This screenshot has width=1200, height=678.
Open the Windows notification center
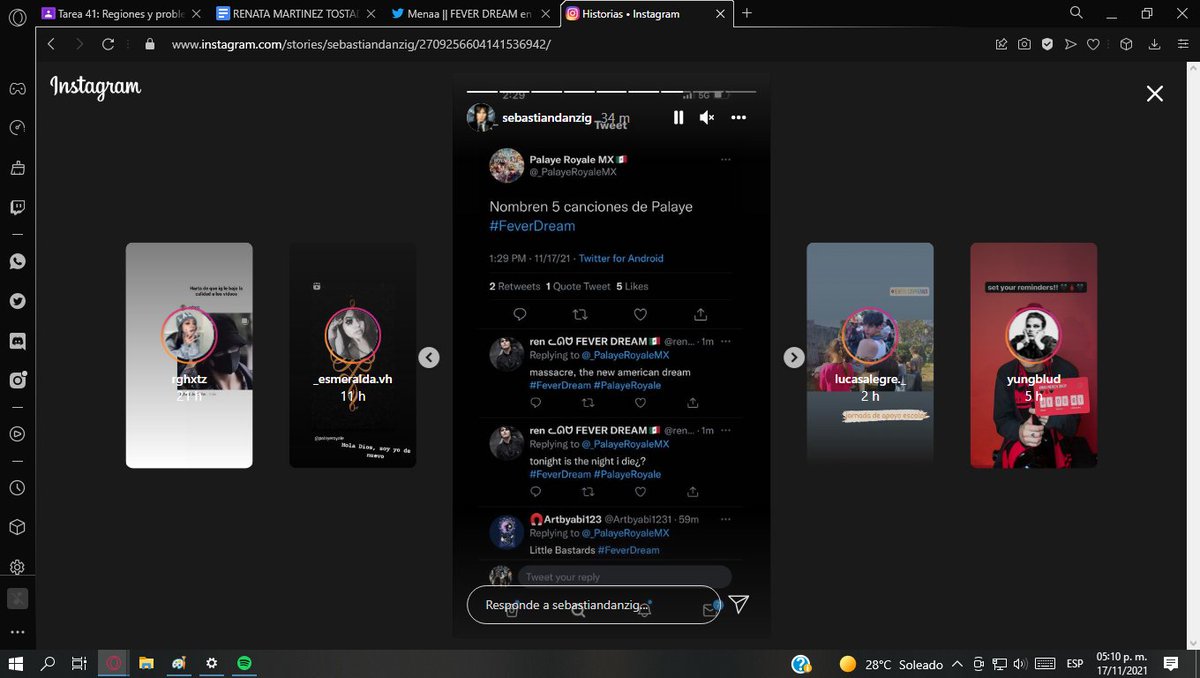coord(1171,664)
